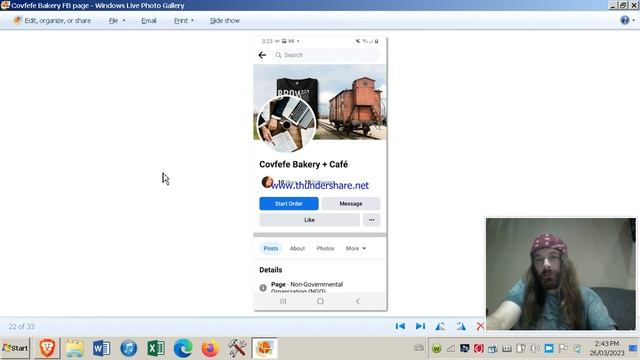
Task: Click the phone home navigation icon
Action: click(320, 301)
